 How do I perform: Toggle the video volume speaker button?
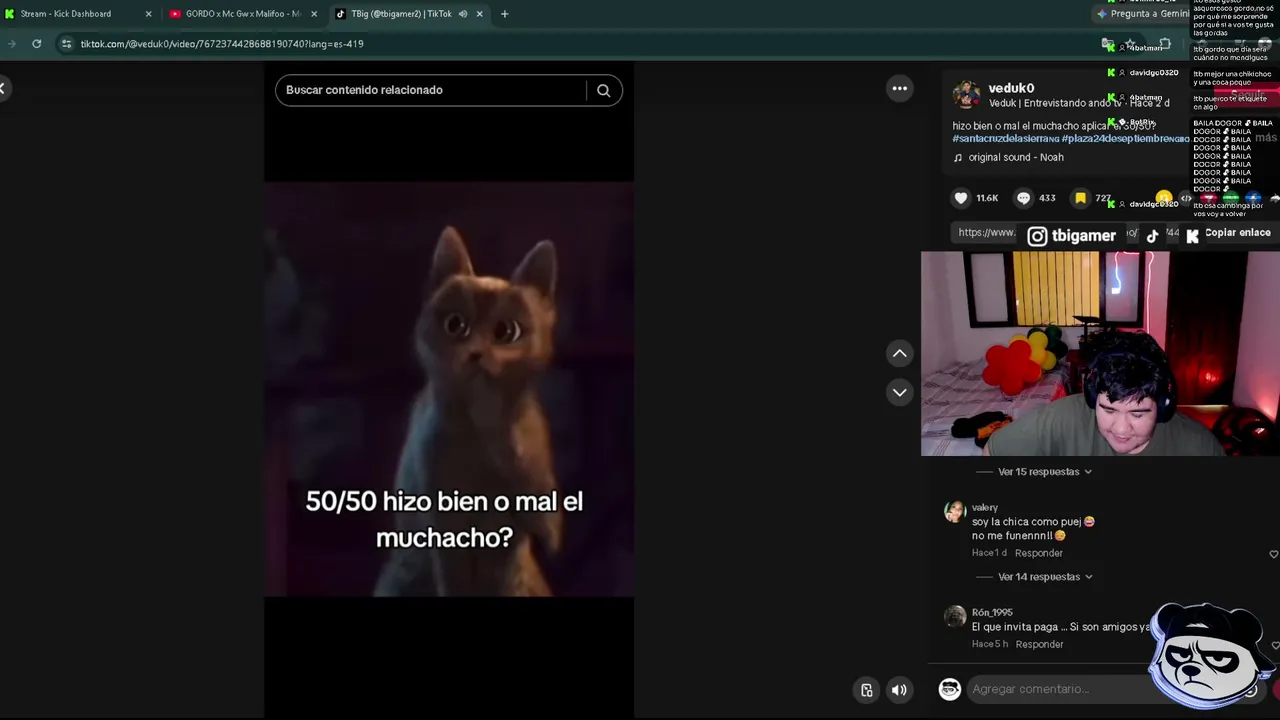tap(899, 689)
